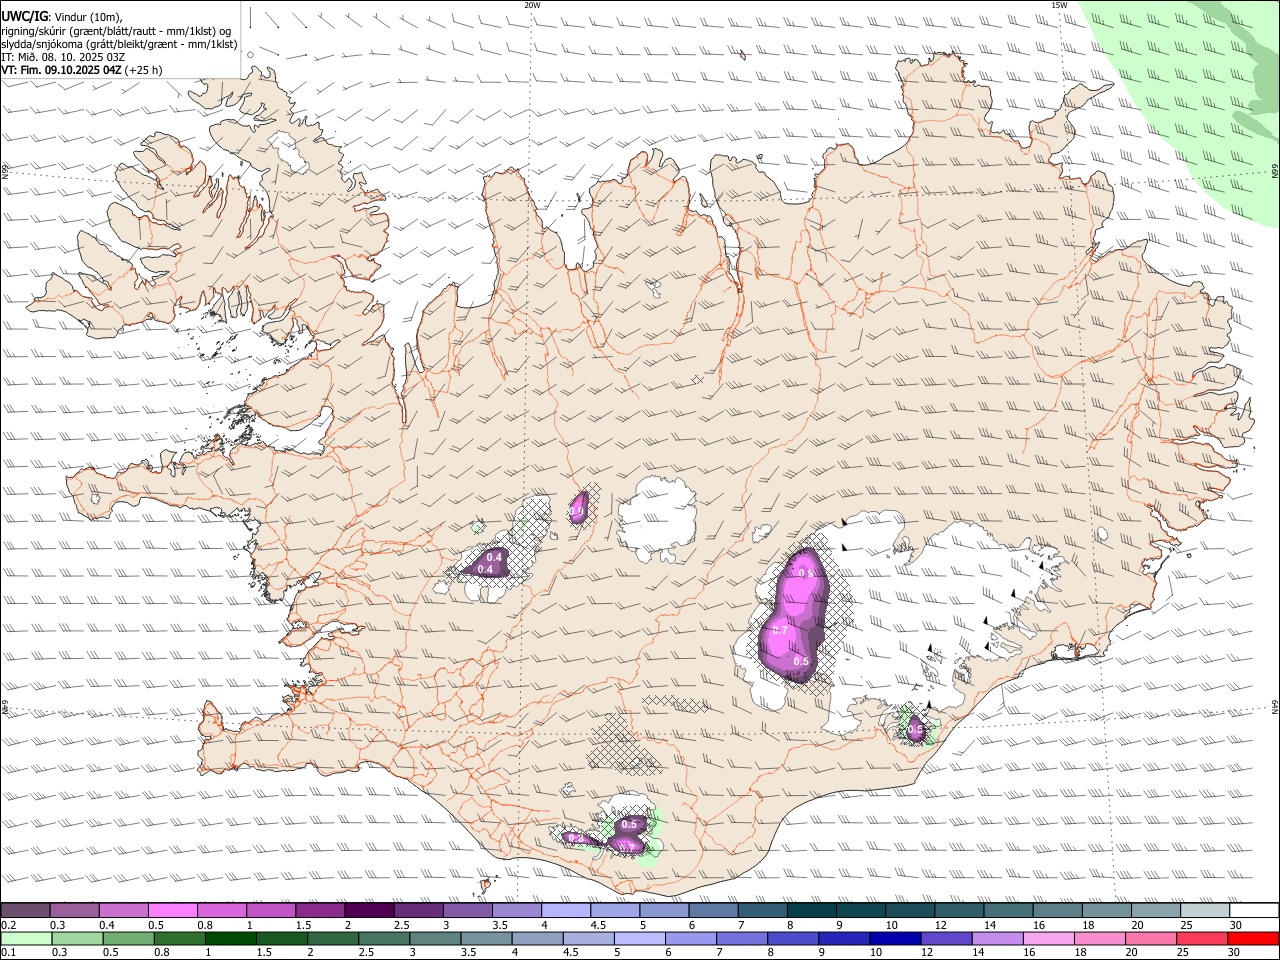Pick the light pink 16 swatch in lower legend
This screenshot has height=960, width=1280.
click(x=1047, y=939)
